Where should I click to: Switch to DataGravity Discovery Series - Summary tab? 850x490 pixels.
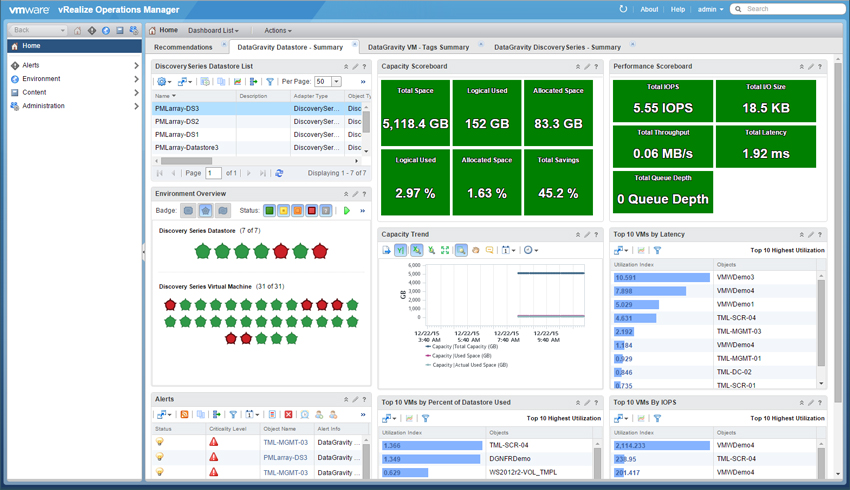point(557,47)
